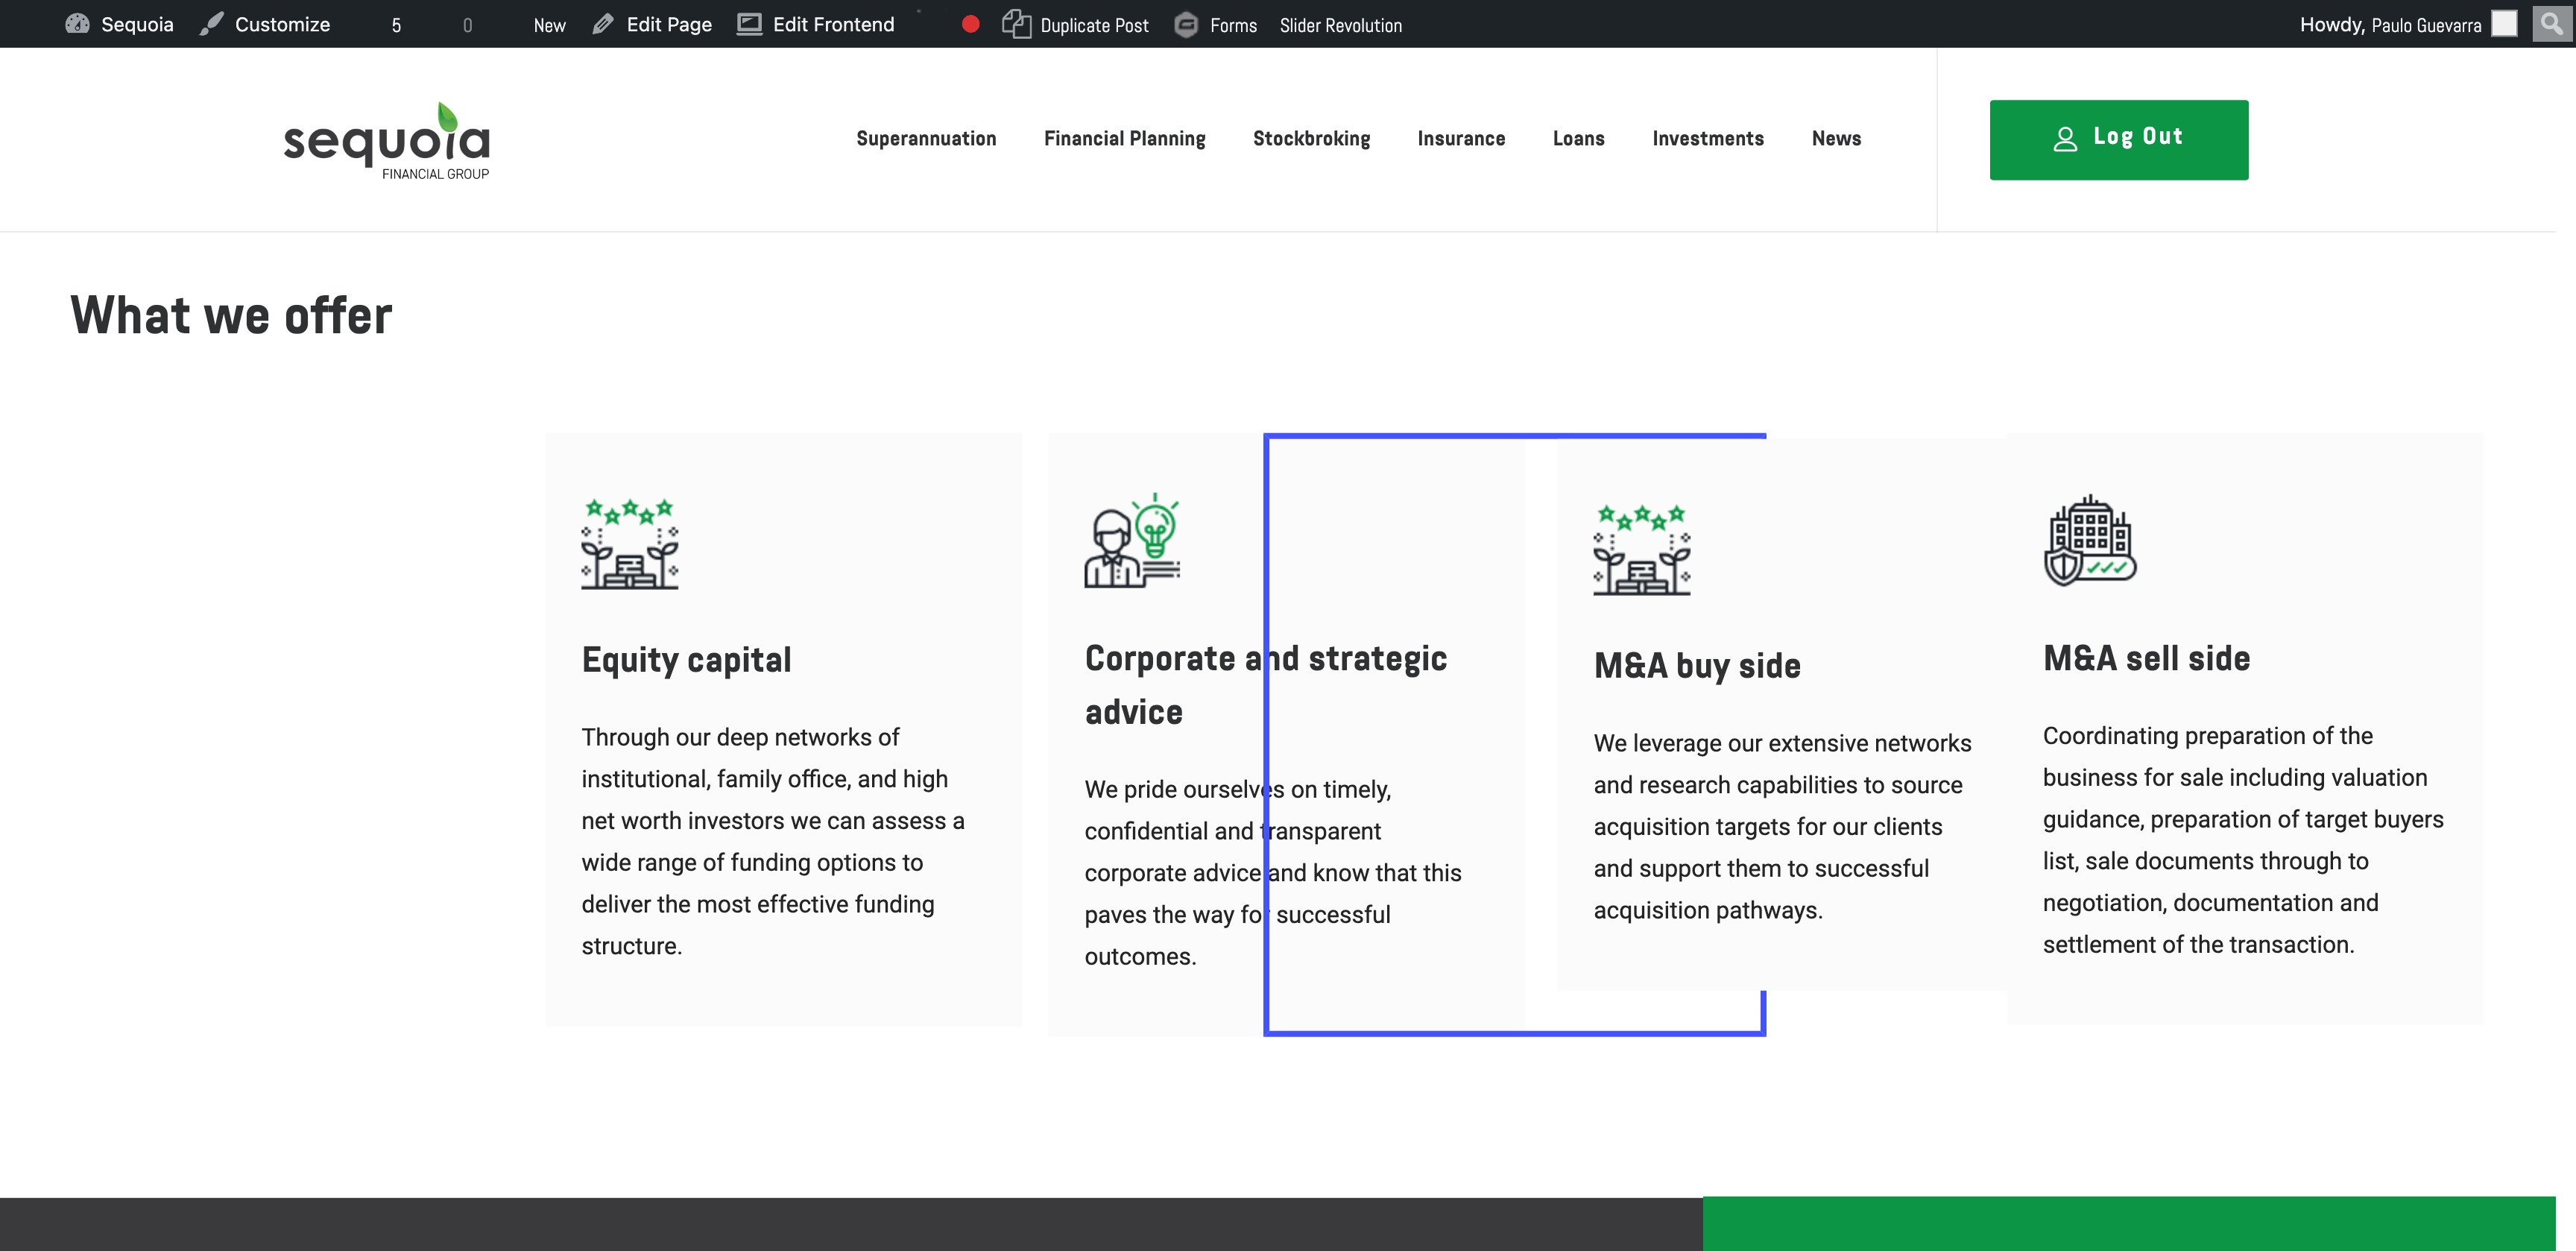Open the Superannuation menu item
Viewport: 2576px width, 1251px height.
pos(926,139)
